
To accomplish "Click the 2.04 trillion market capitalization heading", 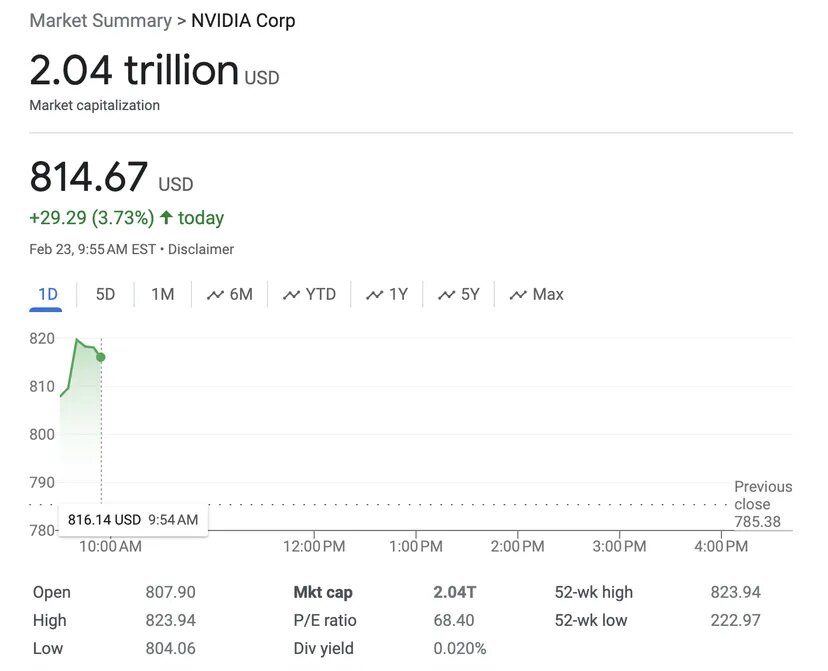I will coord(134,71).
